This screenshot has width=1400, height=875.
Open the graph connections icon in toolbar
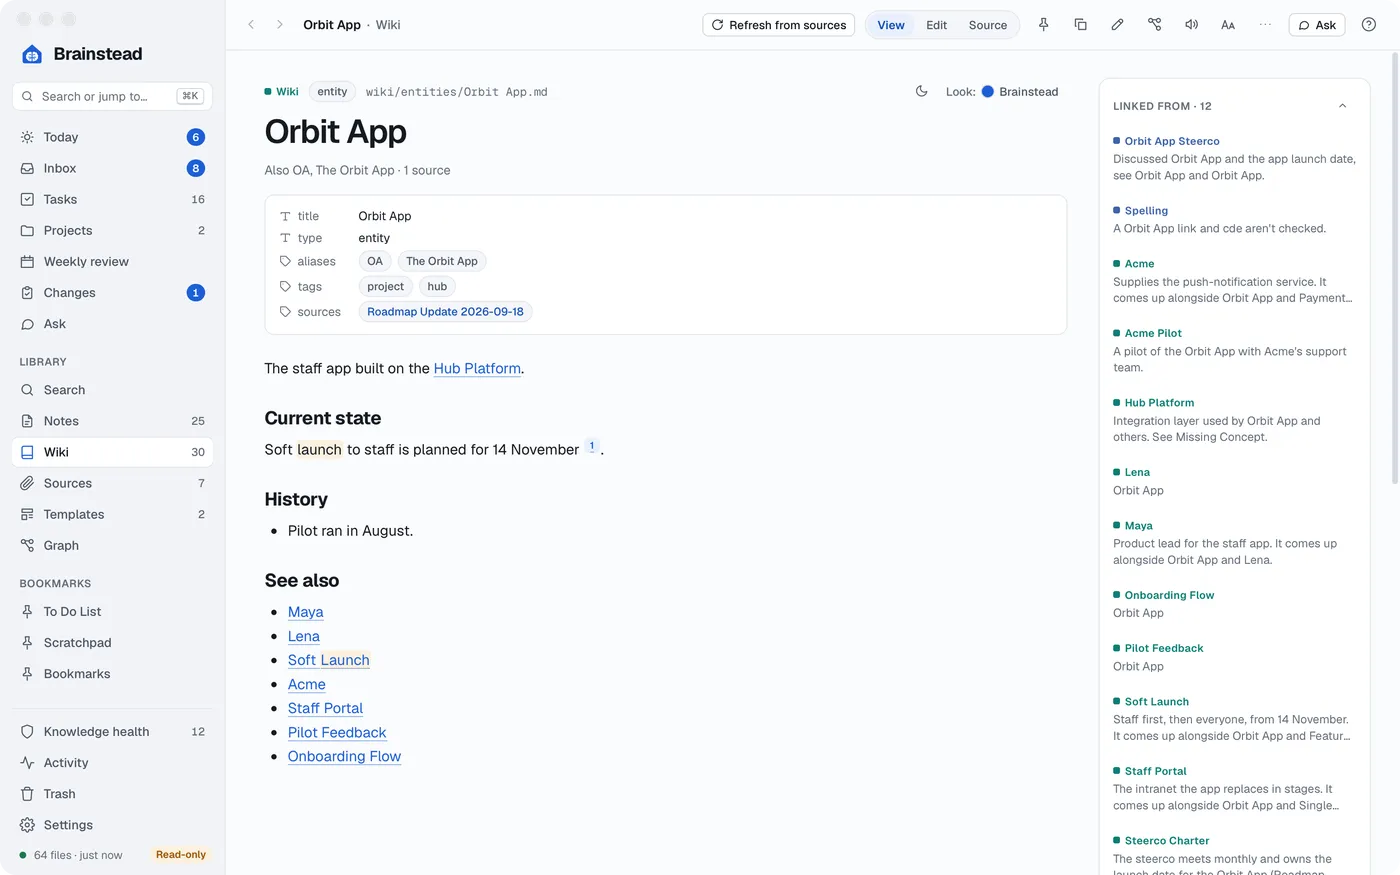pos(1154,25)
